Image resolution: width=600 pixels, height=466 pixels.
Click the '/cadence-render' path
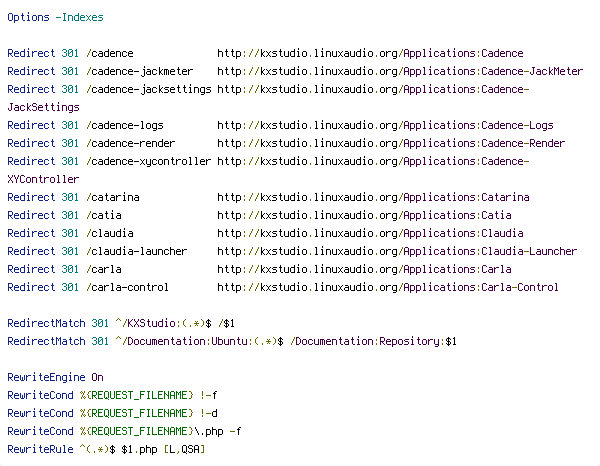click(131, 143)
